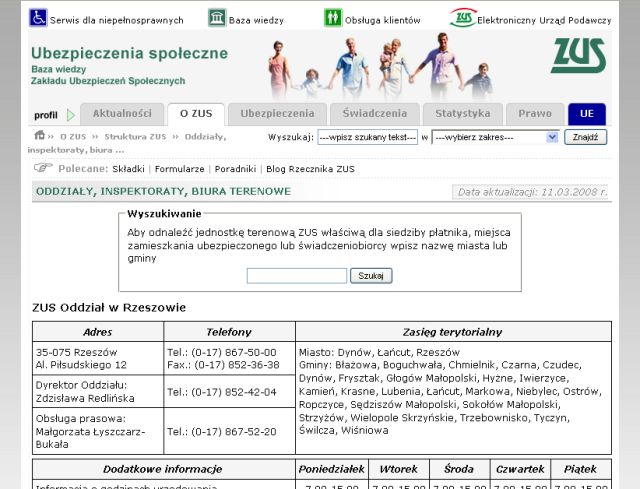Open the blue UE tab
Image resolution: width=640 pixels, height=489 pixels.
[586, 114]
